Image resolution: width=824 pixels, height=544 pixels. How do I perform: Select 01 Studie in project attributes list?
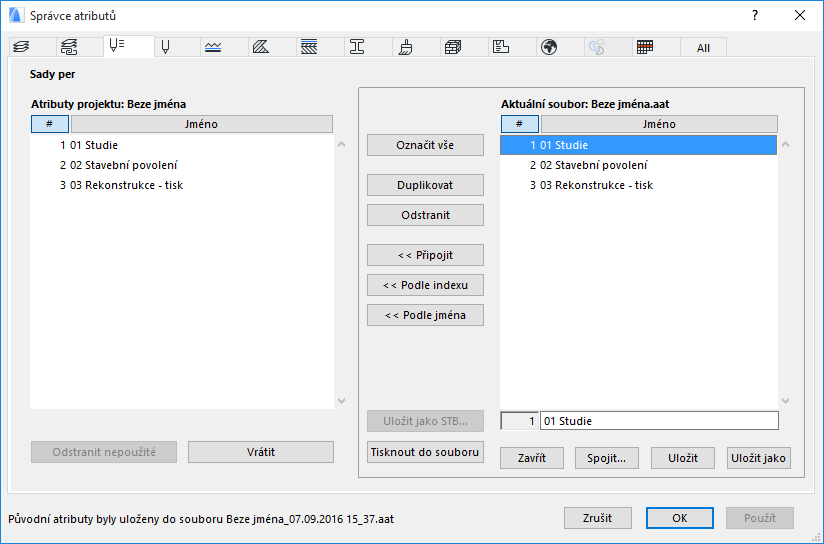click(182, 145)
